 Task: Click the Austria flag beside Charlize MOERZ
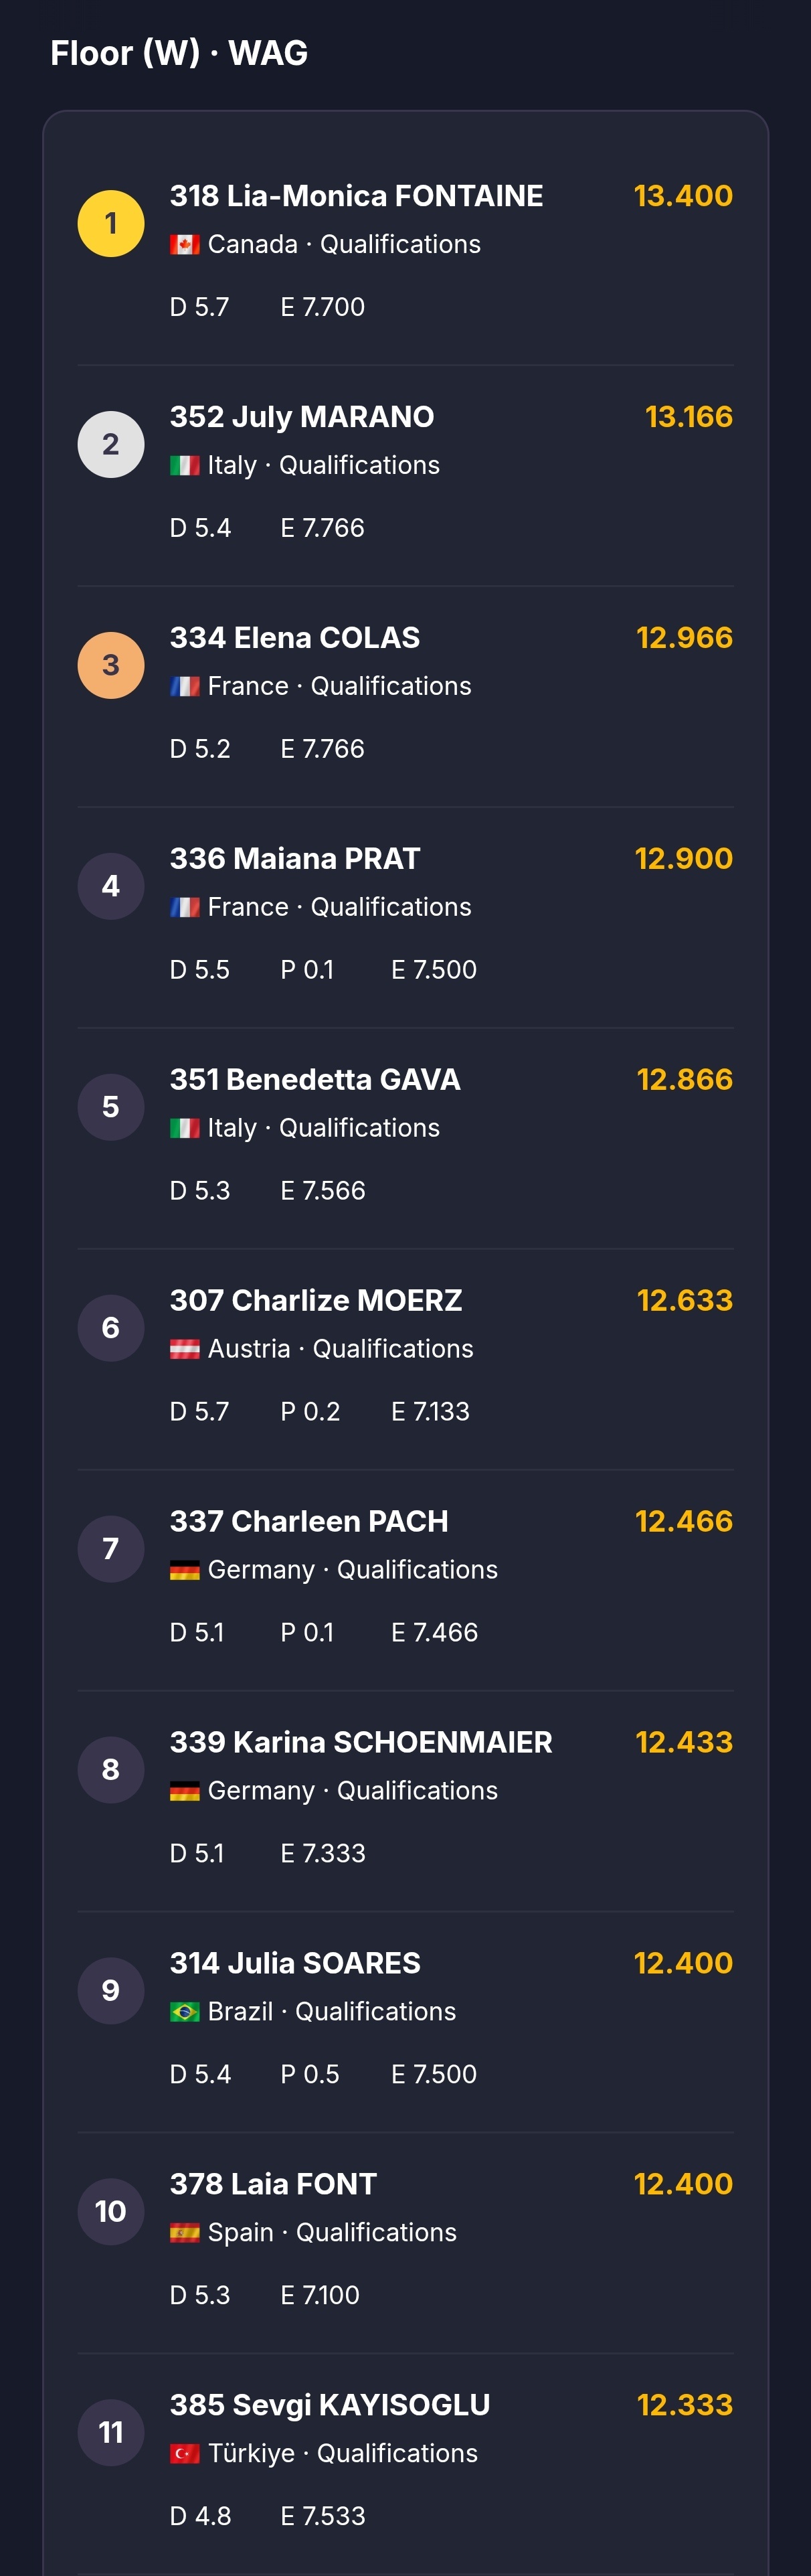pos(185,1349)
